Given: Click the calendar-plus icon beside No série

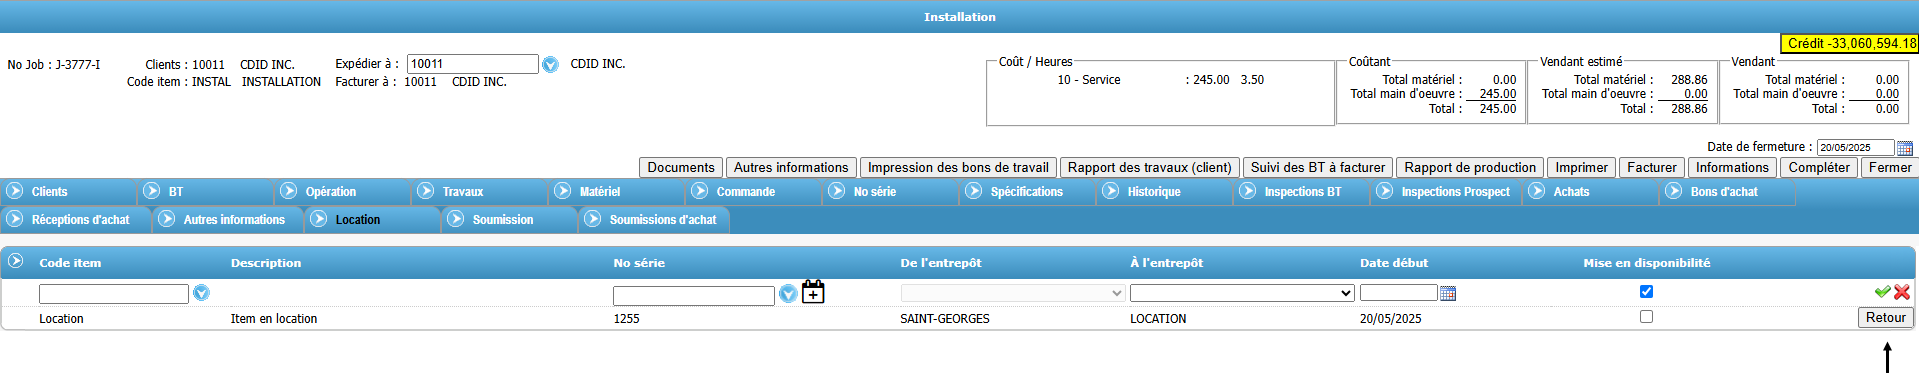Looking at the screenshot, I should click(x=814, y=291).
